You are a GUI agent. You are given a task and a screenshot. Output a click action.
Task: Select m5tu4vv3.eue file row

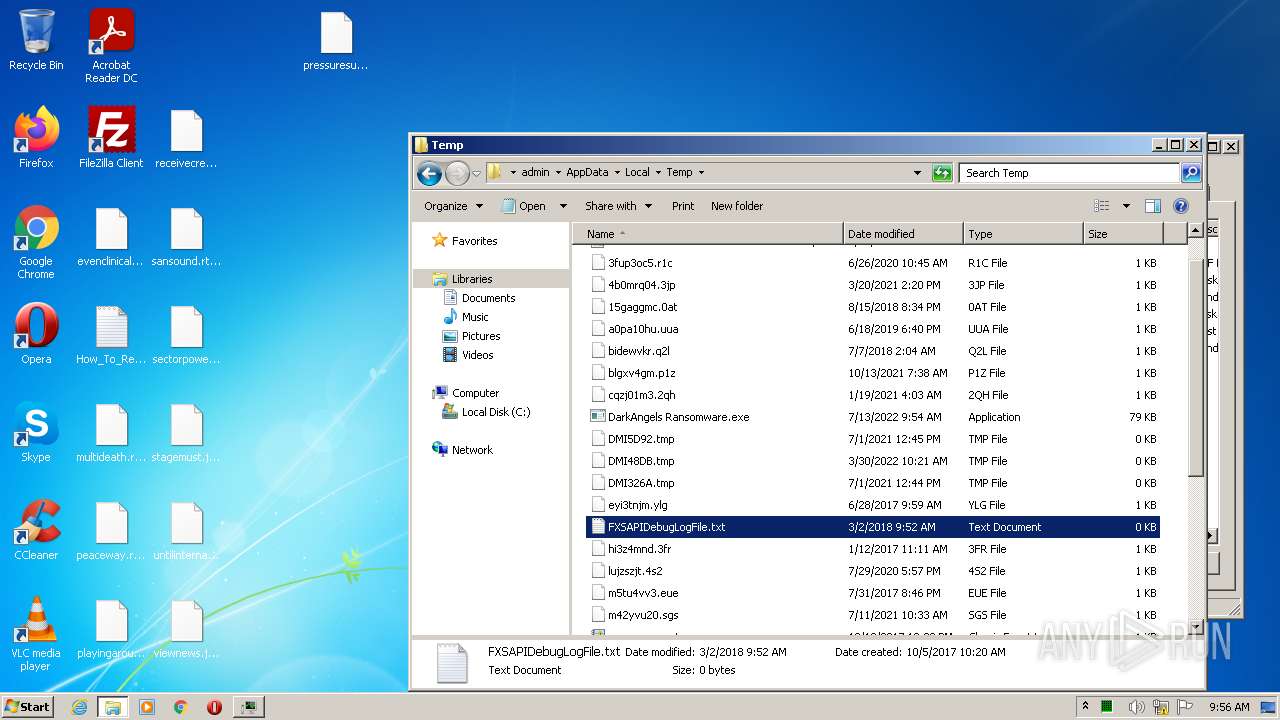[872, 593]
